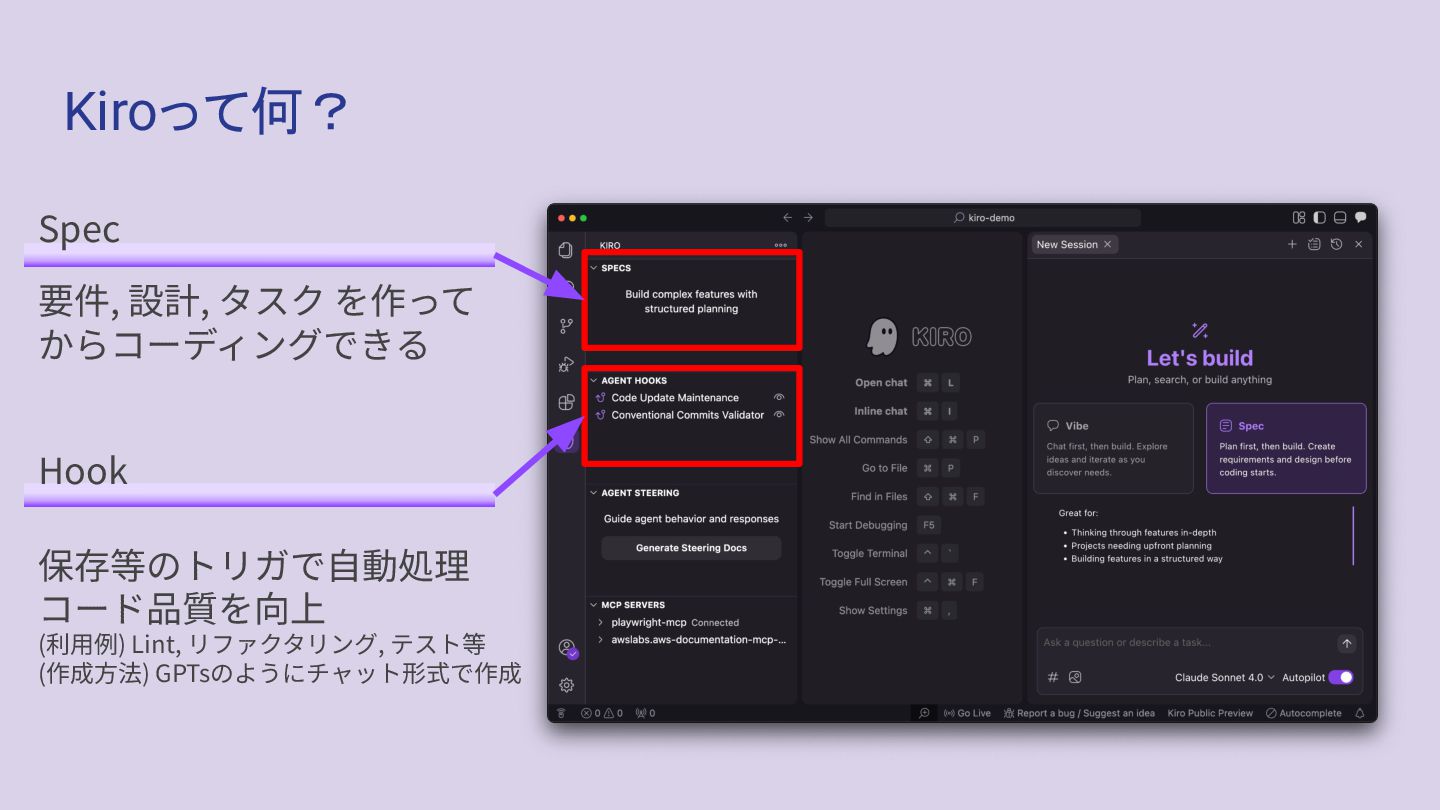Open the Conventional Commits Validator hook
Image resolution: width=1440 pixels, height=810 pixels.
pyautogui.click(x=687, y=415)
